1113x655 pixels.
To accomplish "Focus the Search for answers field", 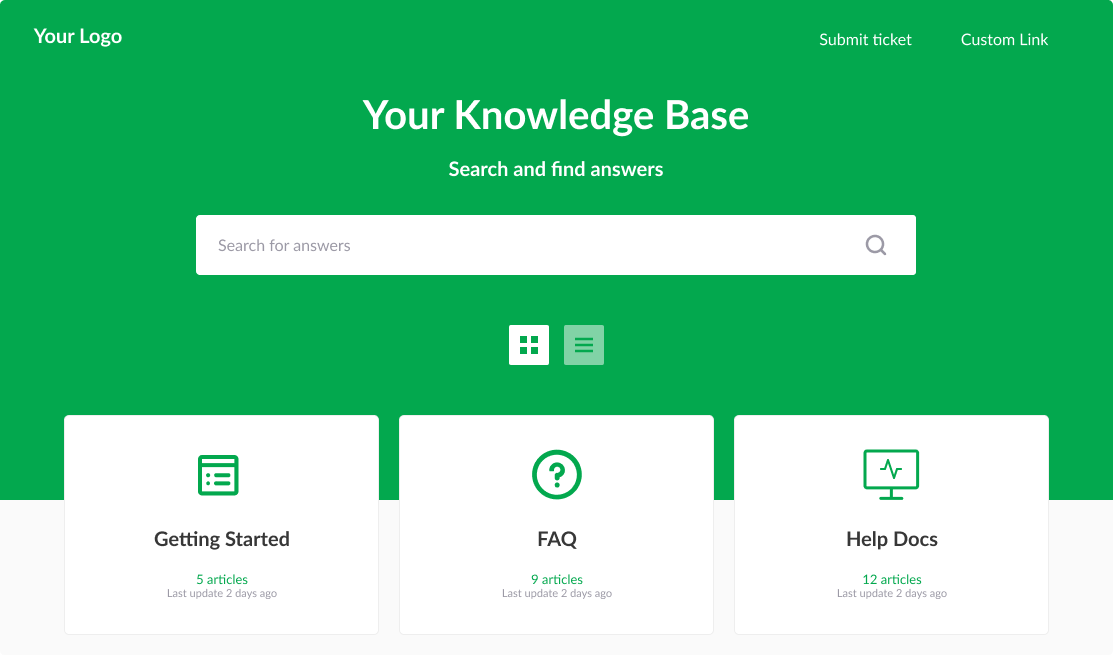I will tap(520, 245).
